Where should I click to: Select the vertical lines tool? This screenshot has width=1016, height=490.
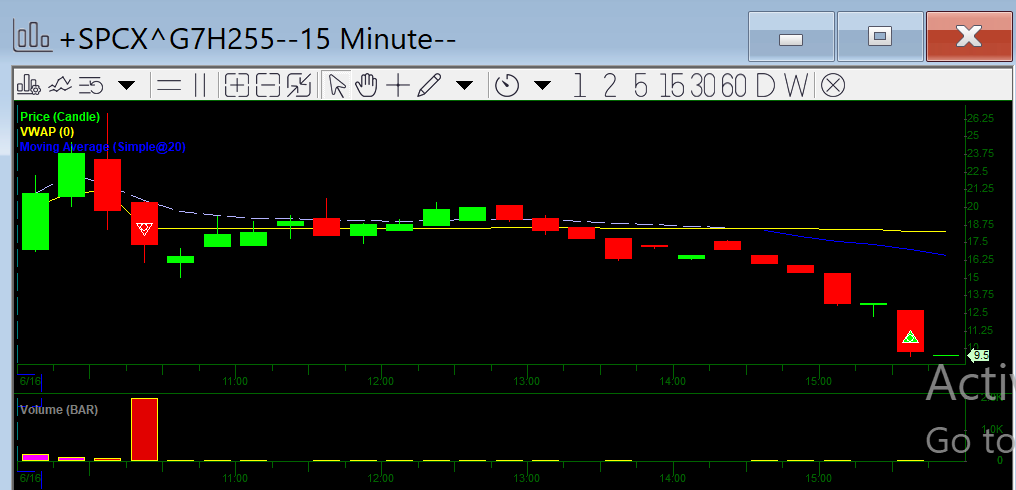(200, 85)
